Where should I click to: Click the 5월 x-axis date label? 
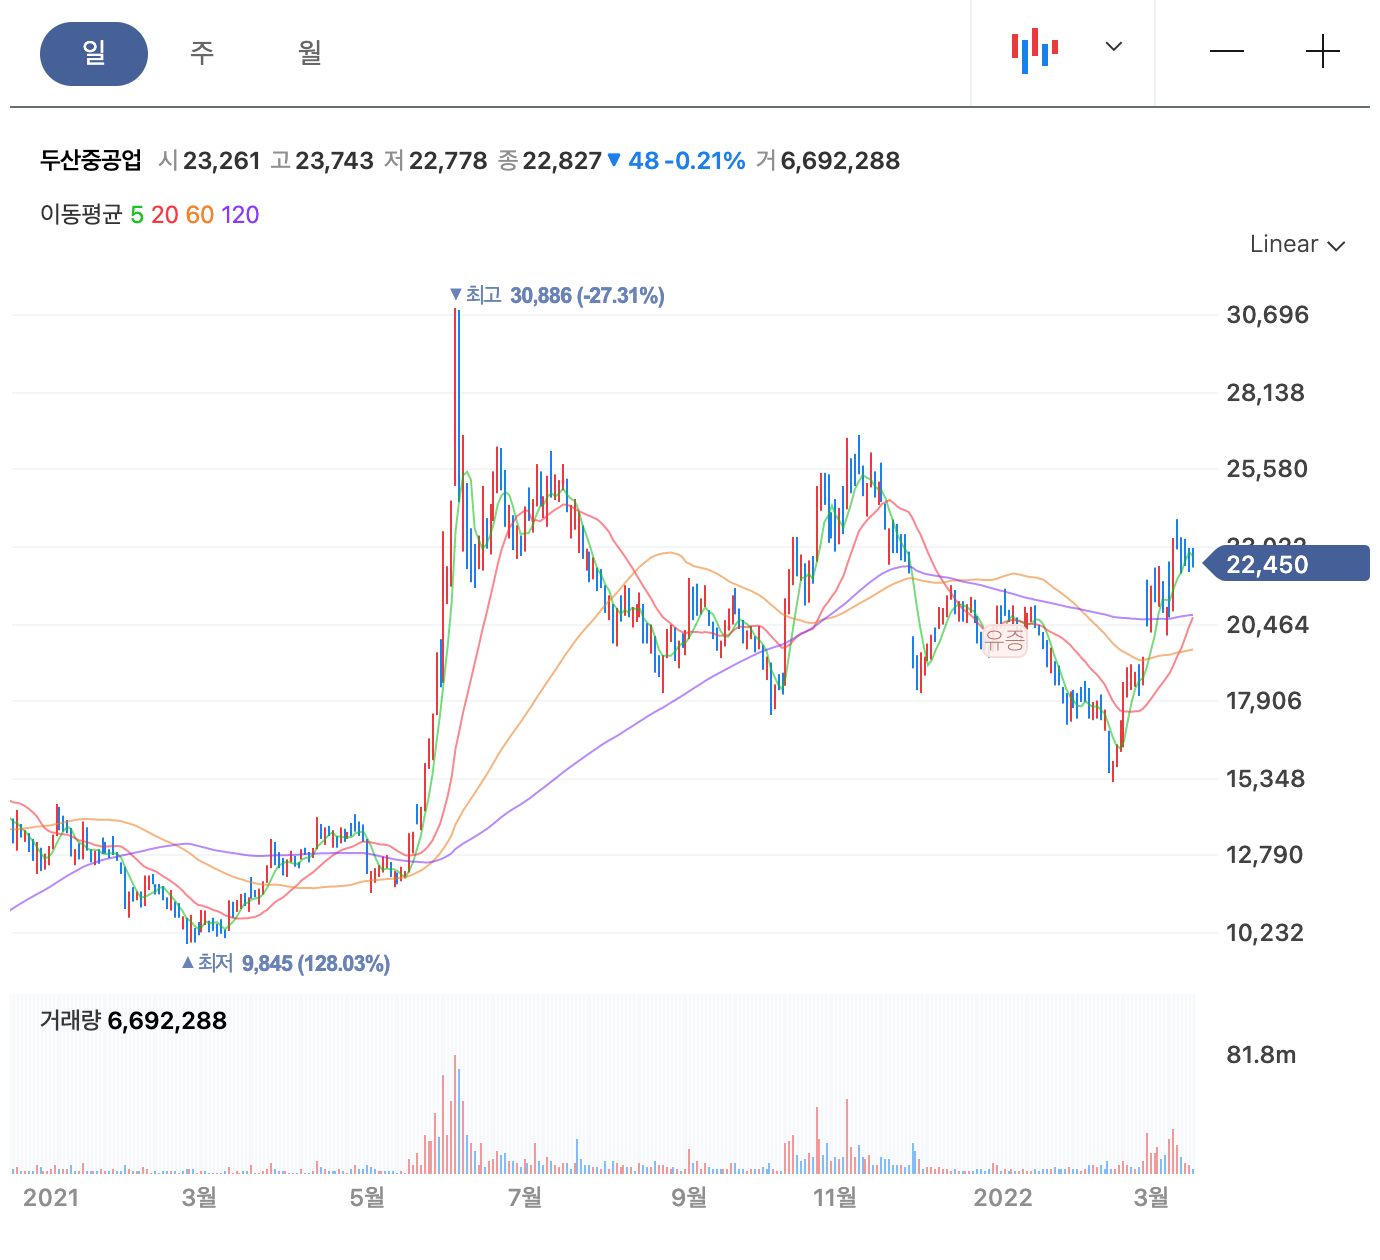coord(367,1197)
